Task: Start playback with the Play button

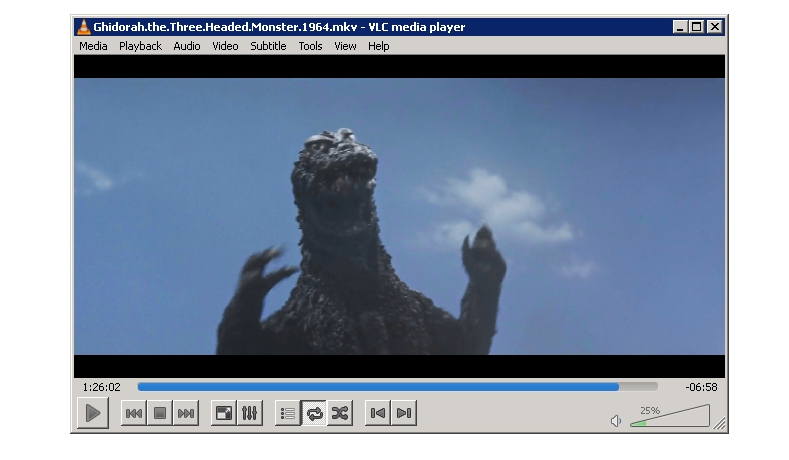Action: 93,413
